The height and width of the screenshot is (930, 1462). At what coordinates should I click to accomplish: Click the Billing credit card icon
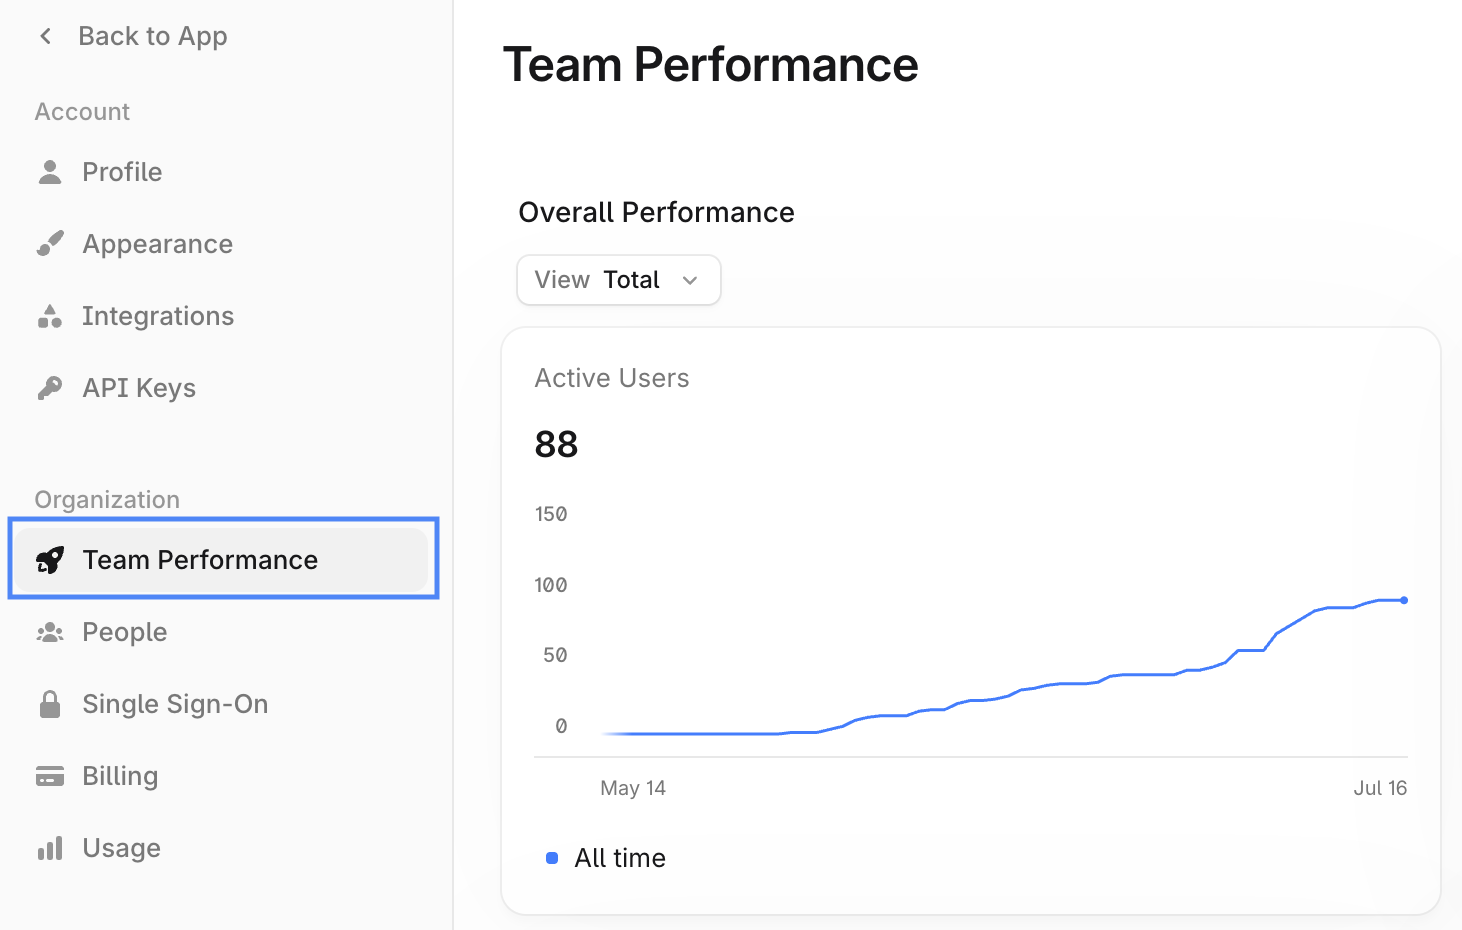tap(50, 776)
